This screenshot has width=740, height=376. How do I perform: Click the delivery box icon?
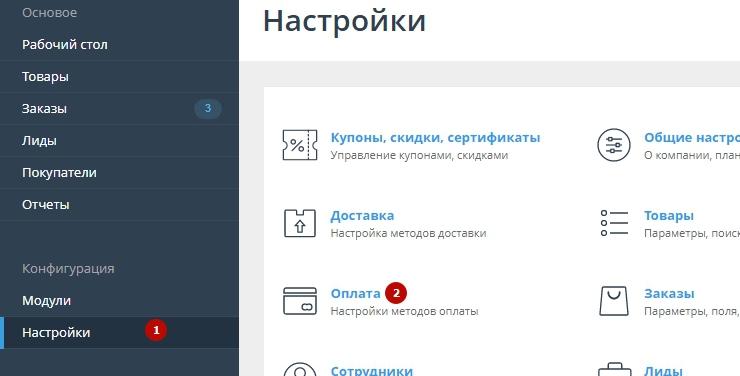point(300,223)
